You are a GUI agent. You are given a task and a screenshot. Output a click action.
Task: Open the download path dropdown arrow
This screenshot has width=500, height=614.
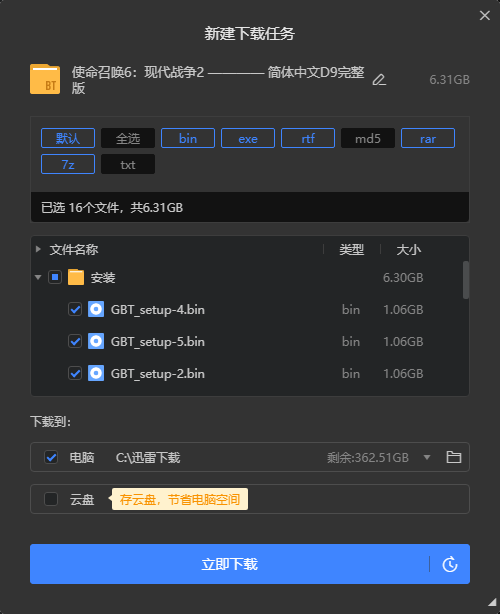427,457
